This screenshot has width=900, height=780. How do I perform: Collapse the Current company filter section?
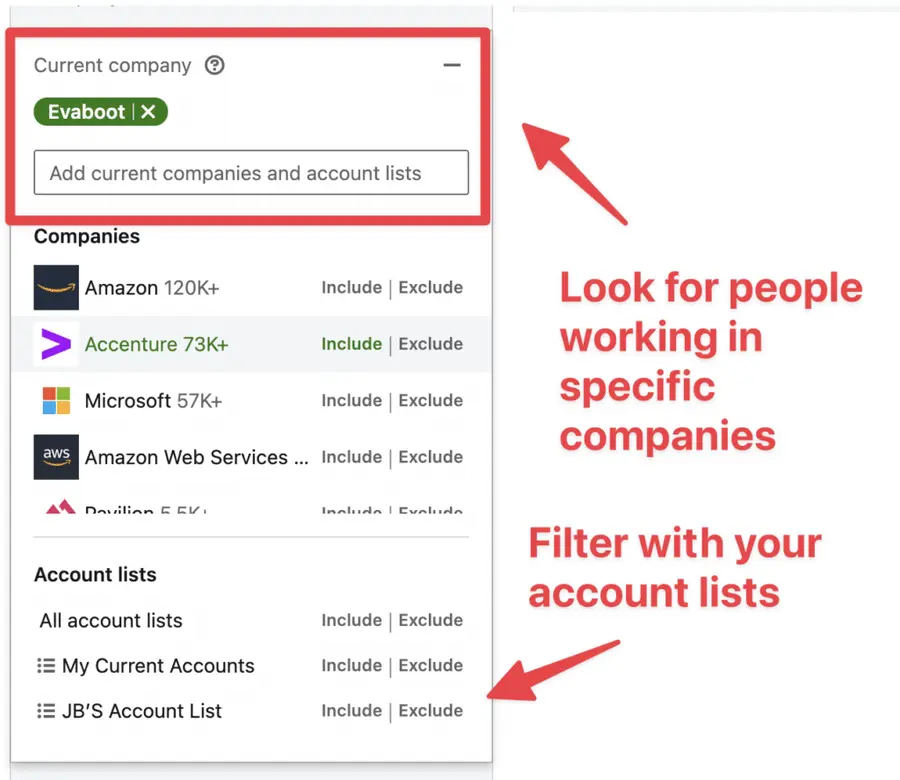[452, 64]
